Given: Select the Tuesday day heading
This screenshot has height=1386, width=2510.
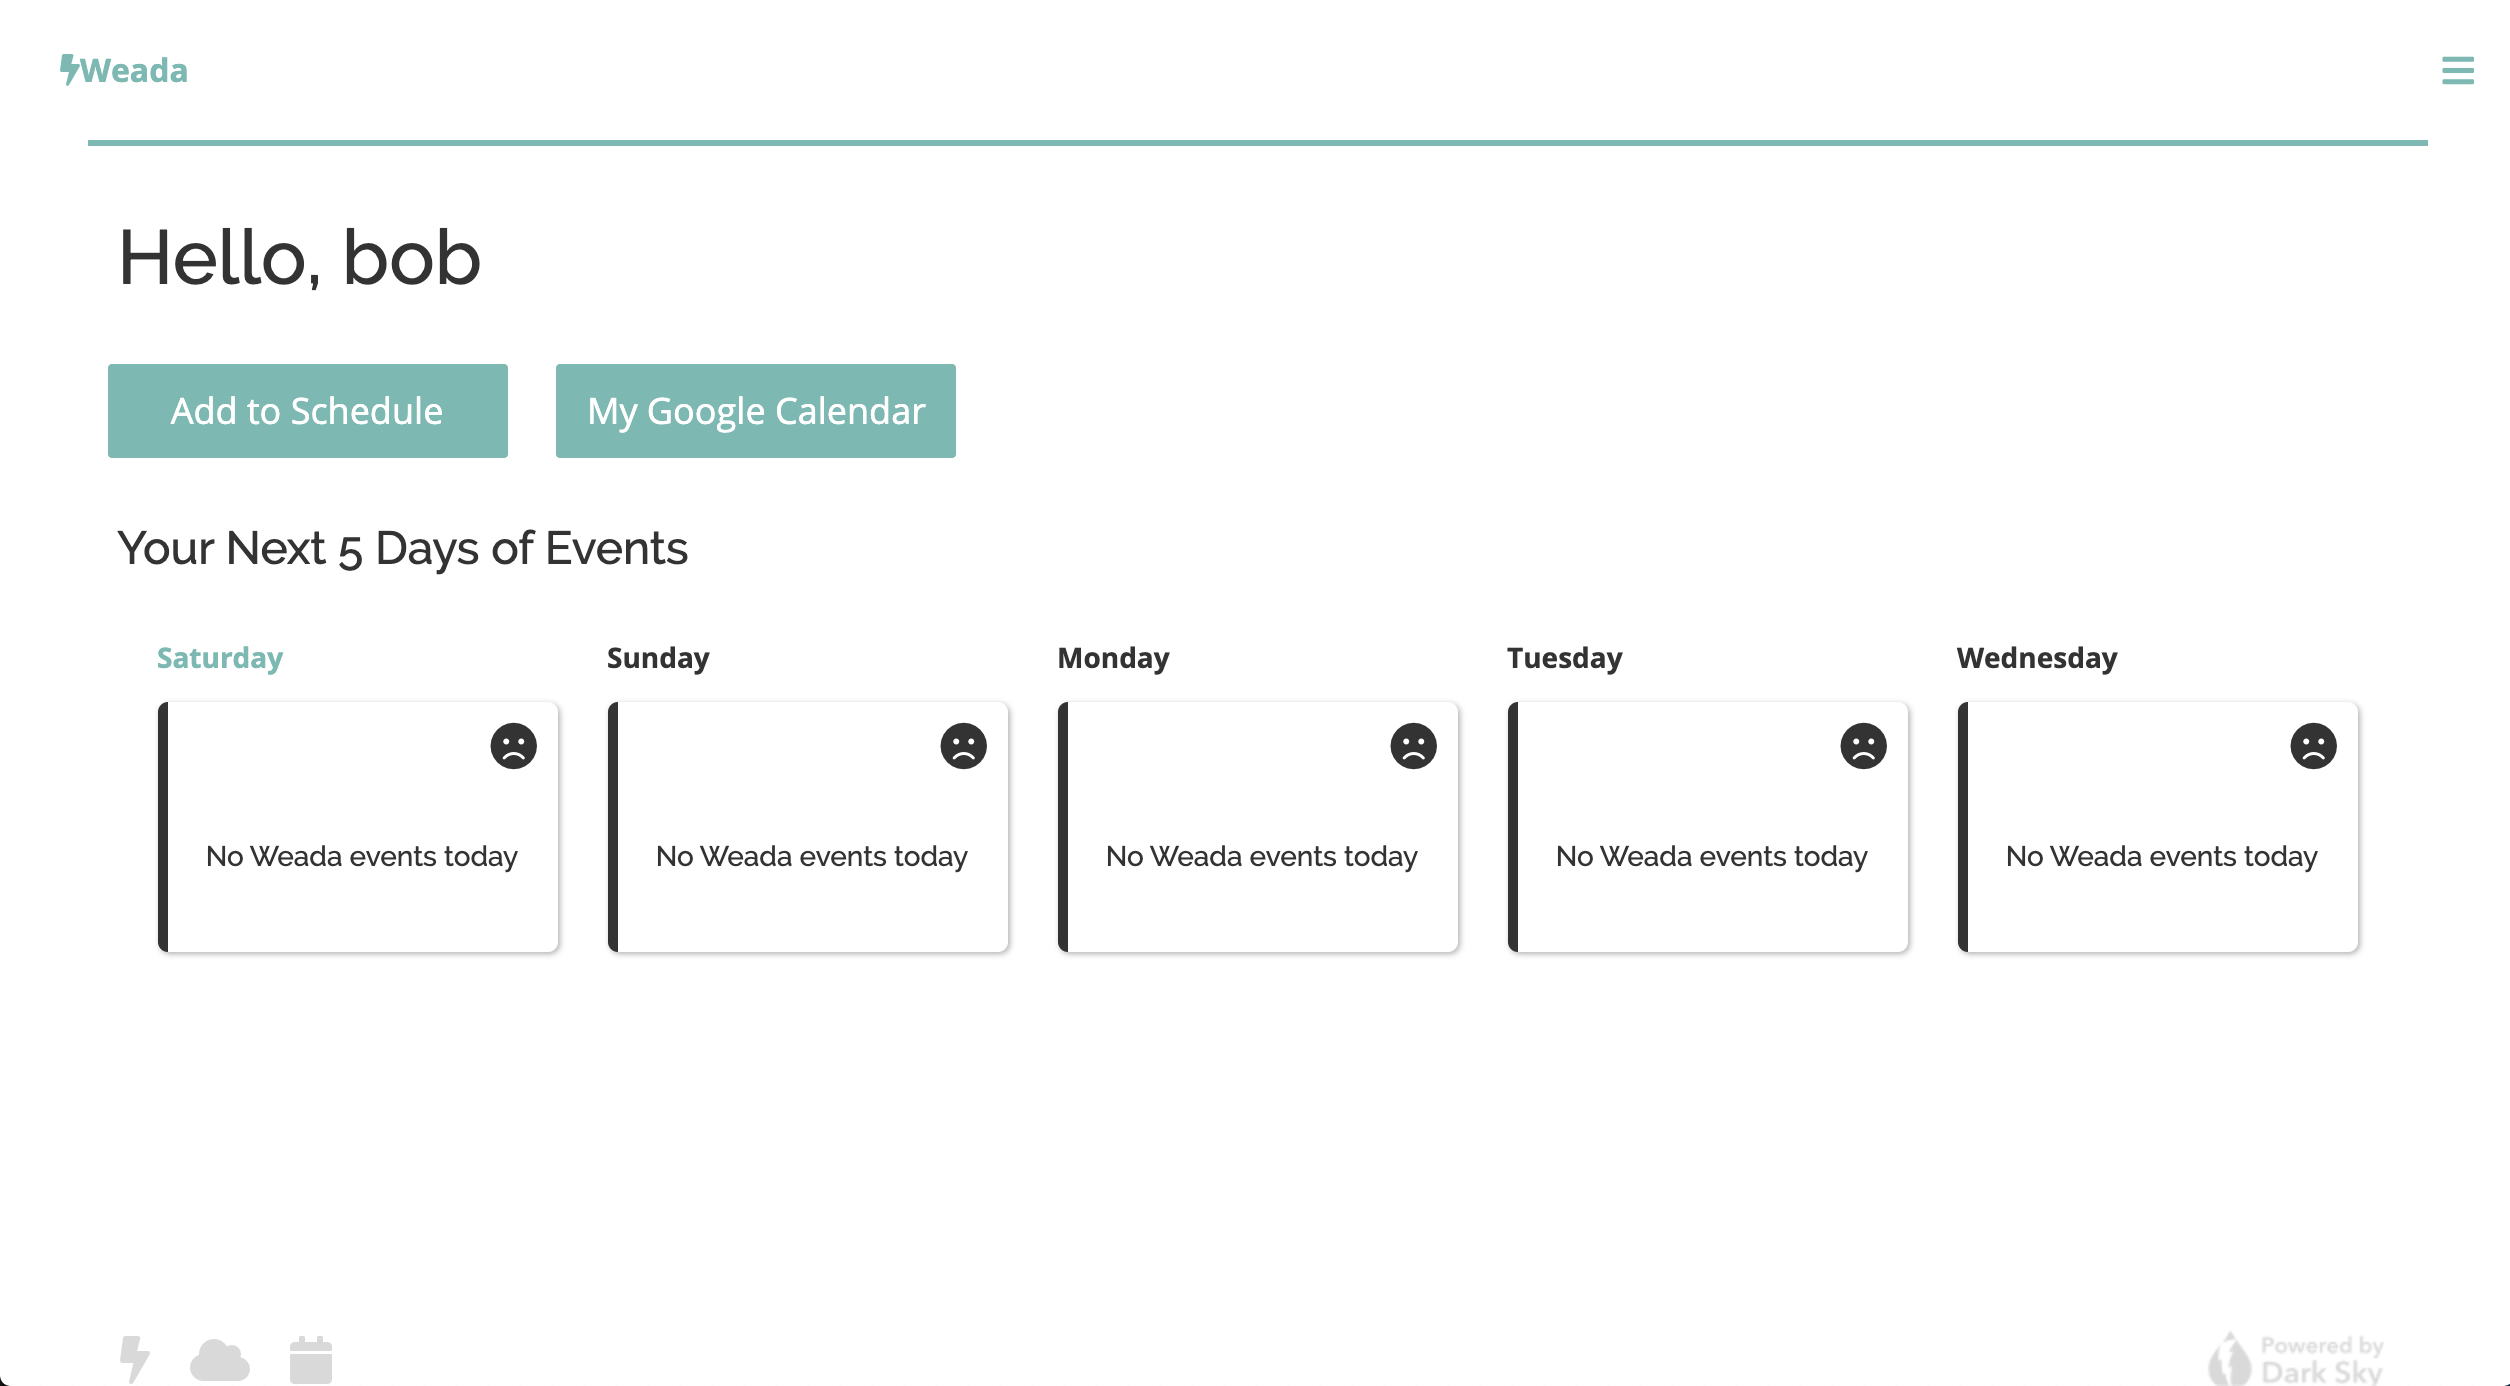Looking at the screenshot, I should pos(1564,658).
